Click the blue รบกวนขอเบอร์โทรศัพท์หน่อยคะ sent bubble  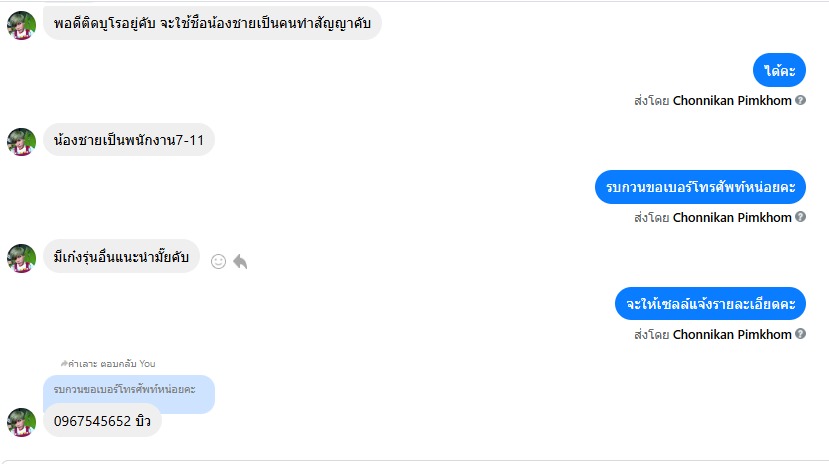(x=700, y=187)
